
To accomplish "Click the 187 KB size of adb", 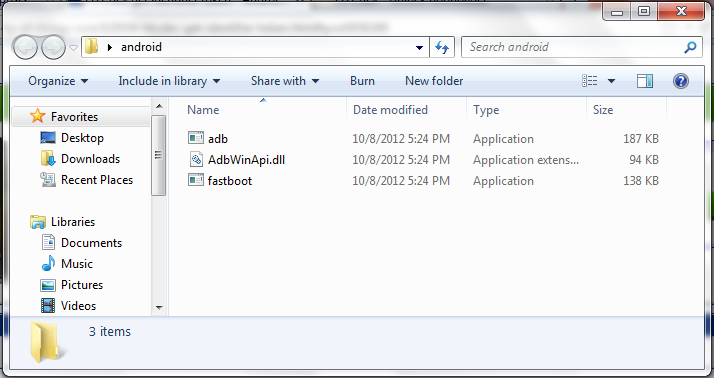I will (x=641, y=139).
